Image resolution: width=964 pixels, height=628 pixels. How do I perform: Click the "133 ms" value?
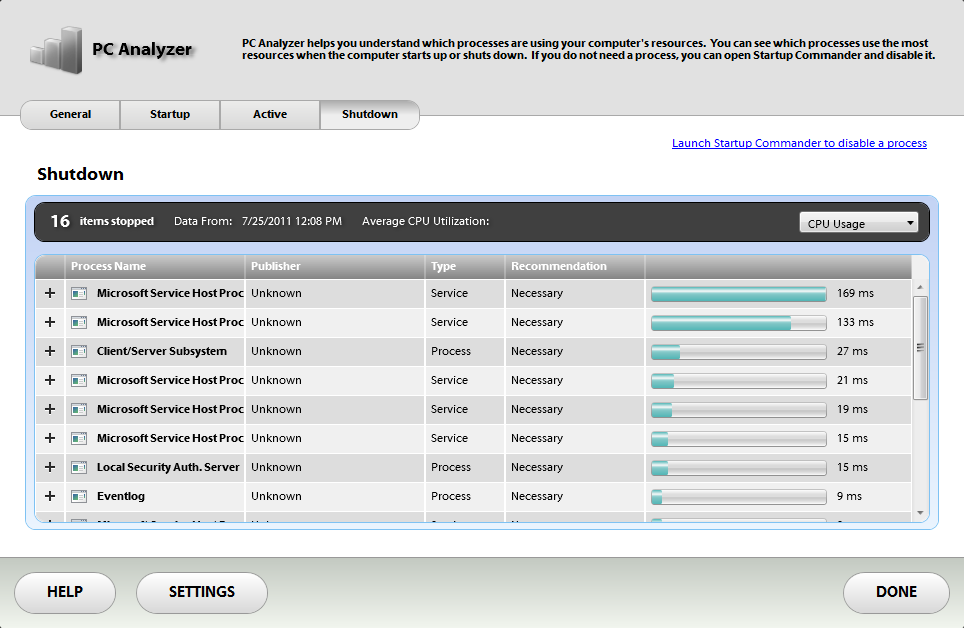(x=855, y=322)
